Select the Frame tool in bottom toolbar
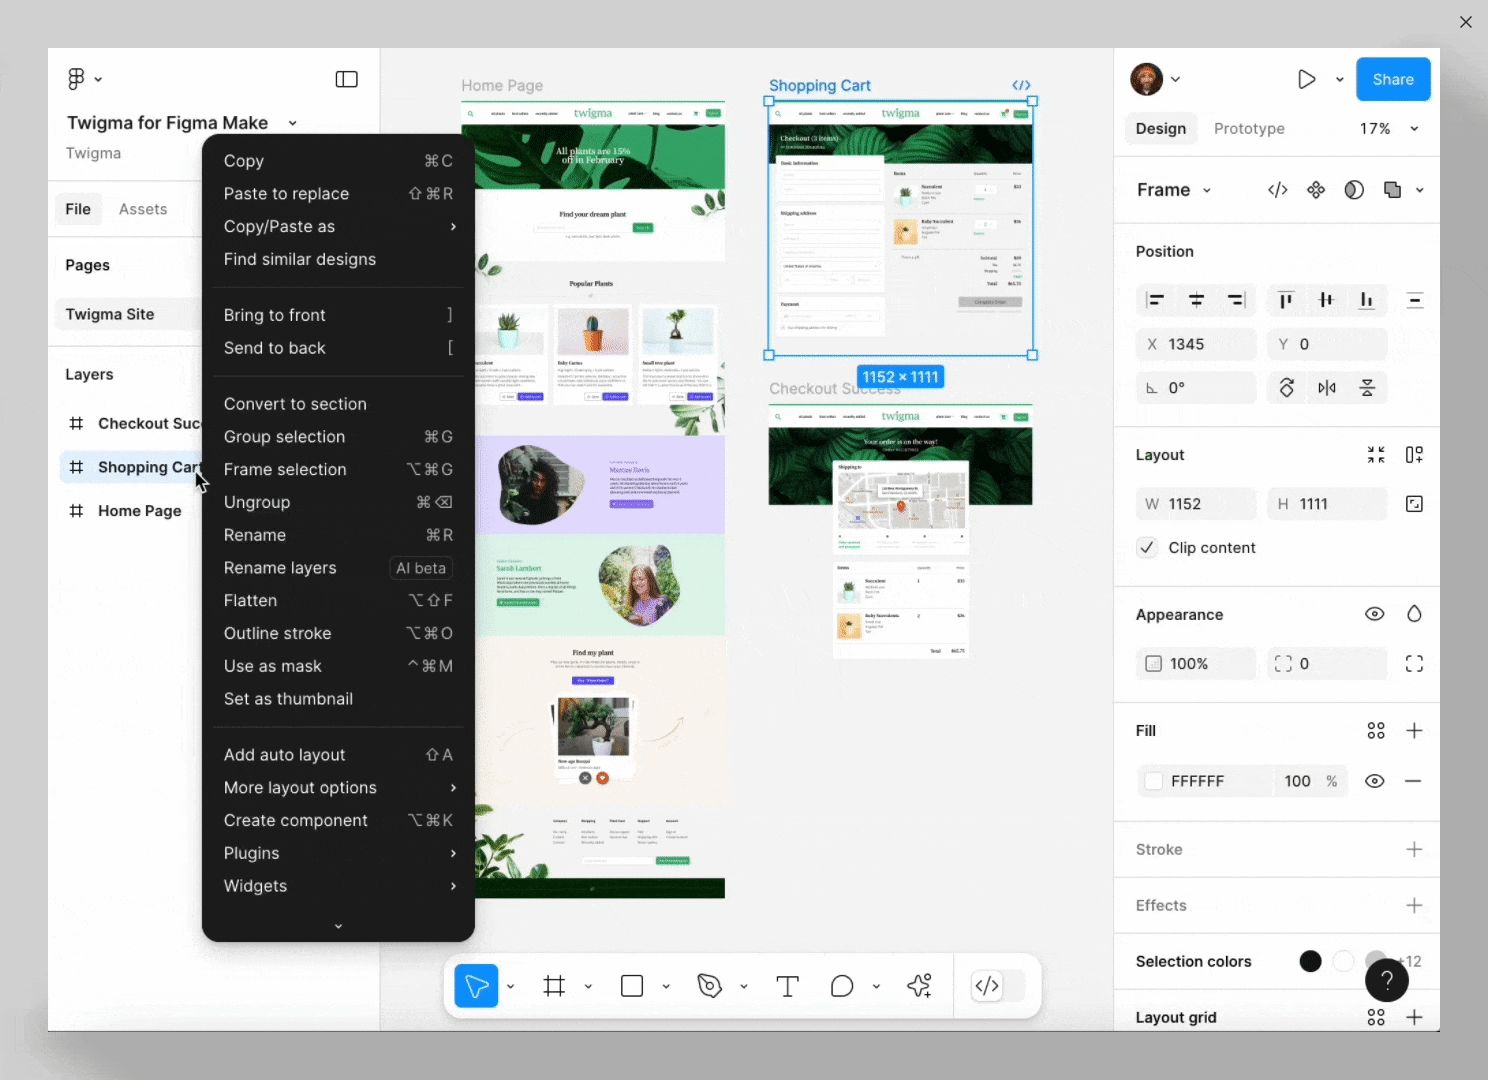Viewport: 1488px width, 1080px height. tap(554, 986)
